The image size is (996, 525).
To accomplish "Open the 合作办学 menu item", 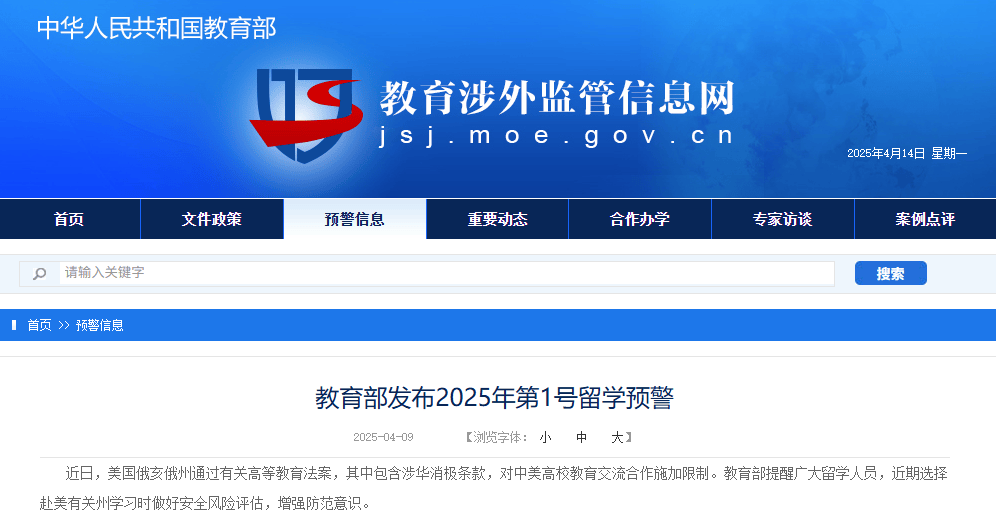I will pyautogui.click(x=640, y=219).
